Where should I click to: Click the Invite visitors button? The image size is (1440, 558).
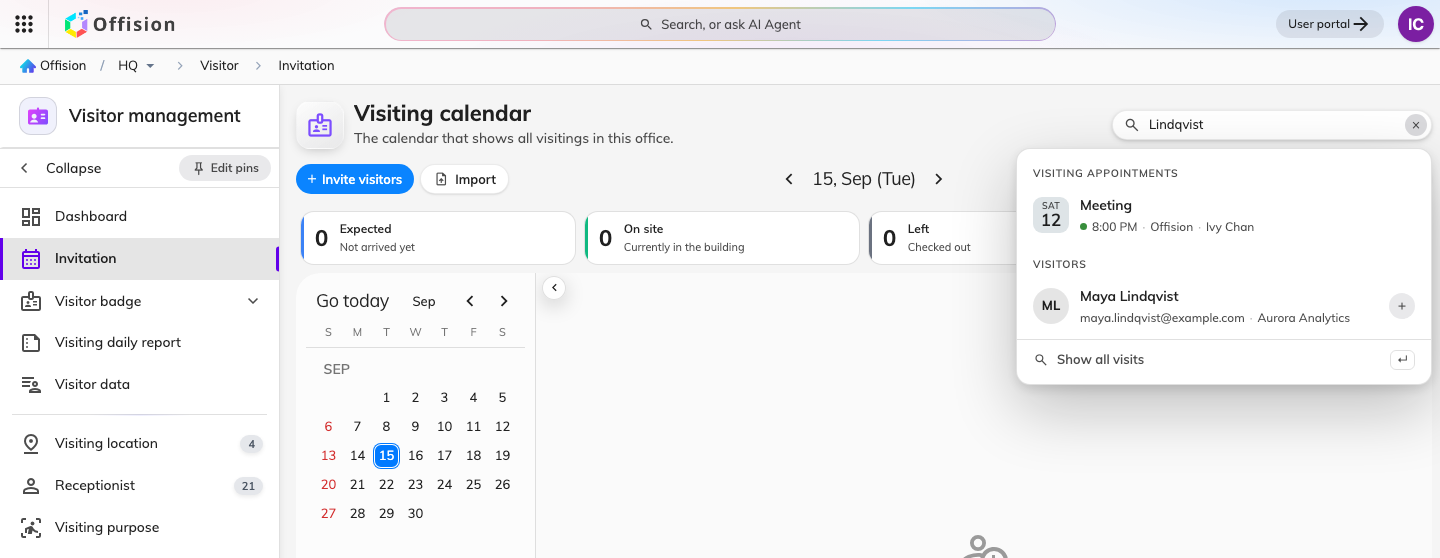[355, 179]
